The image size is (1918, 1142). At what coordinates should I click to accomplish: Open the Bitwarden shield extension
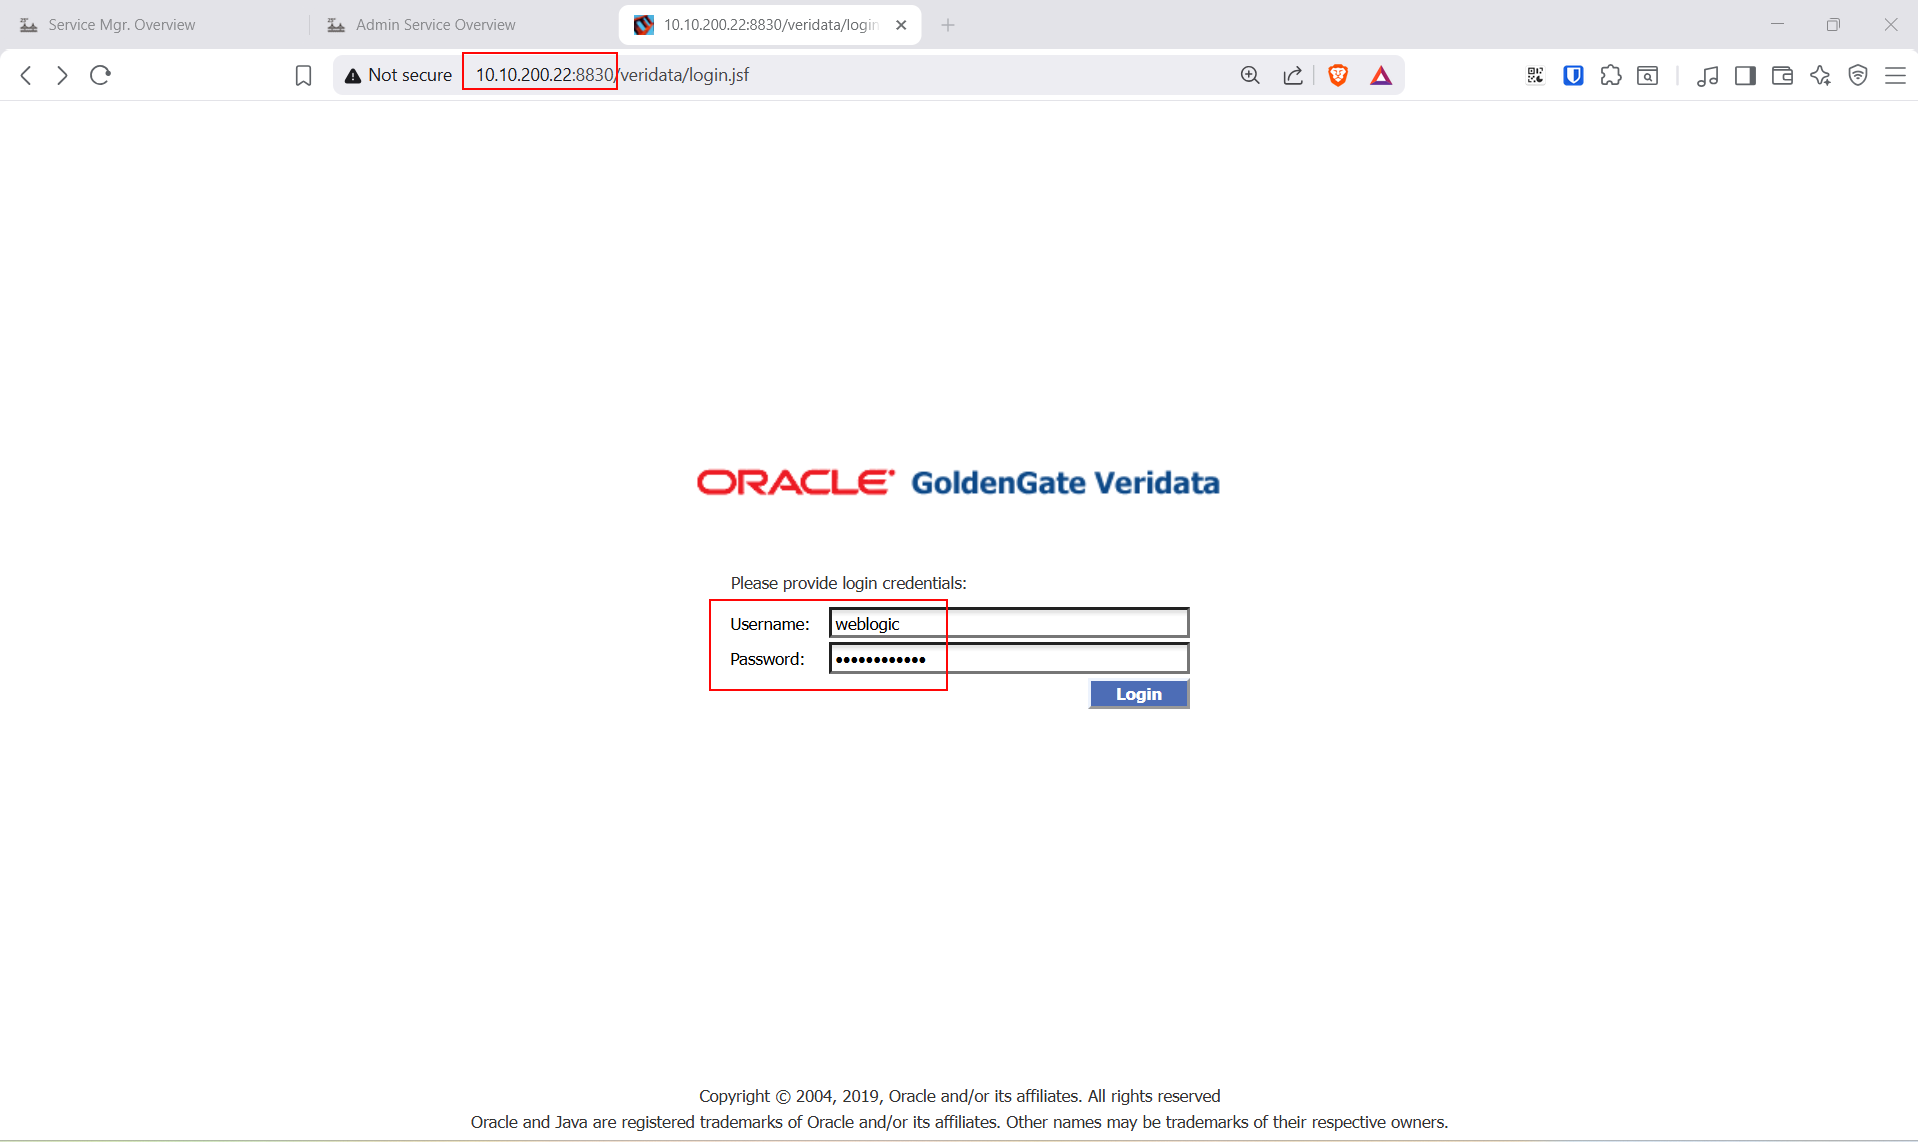pyautogui.click(x=1573, y=75)
